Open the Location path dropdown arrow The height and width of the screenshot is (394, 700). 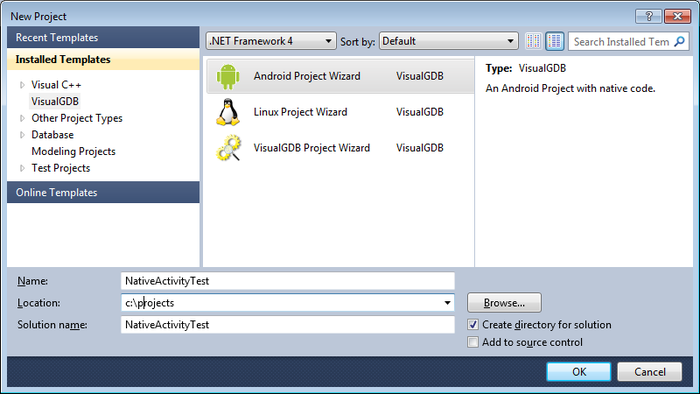pyautogui.click(x=447, y=303)
